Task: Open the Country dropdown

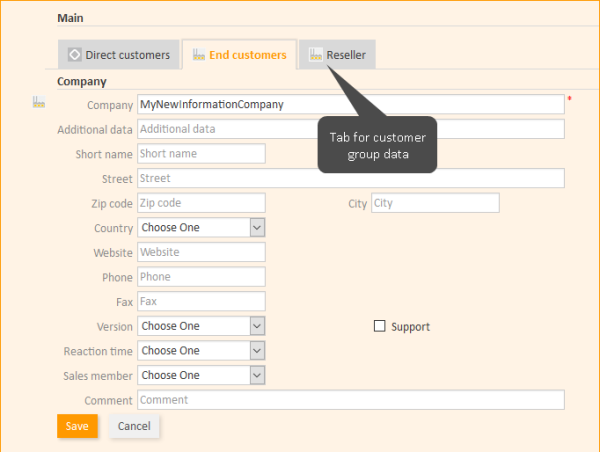Action: click(201, 227)
